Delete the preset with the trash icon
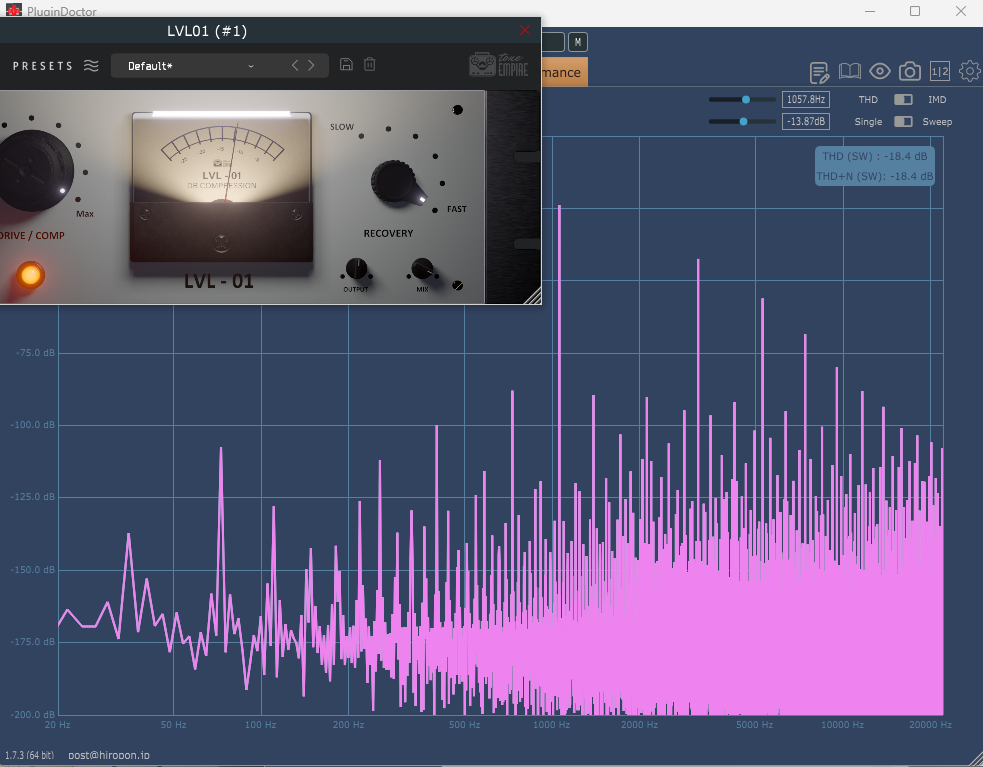The image size is (983, 767). point(370,64)
